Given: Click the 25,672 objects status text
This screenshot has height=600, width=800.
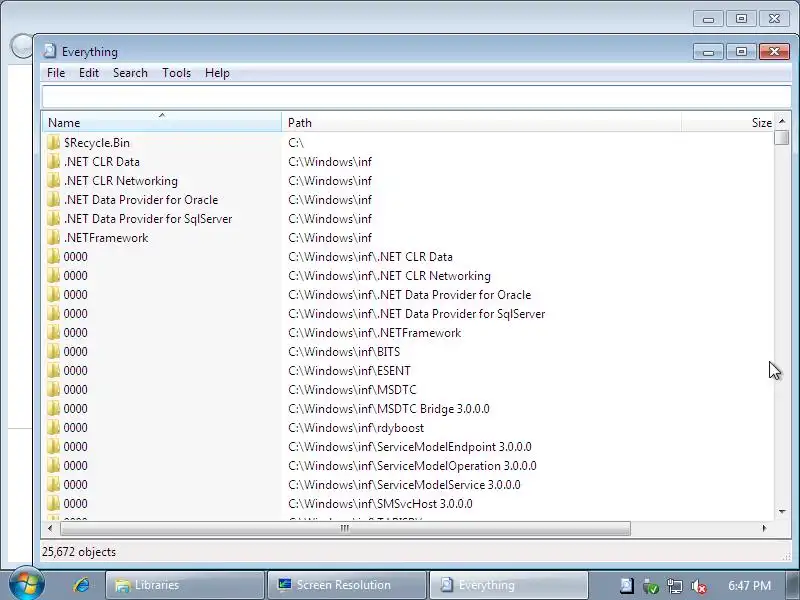Looking at the screenshot, I should point(79,552).
